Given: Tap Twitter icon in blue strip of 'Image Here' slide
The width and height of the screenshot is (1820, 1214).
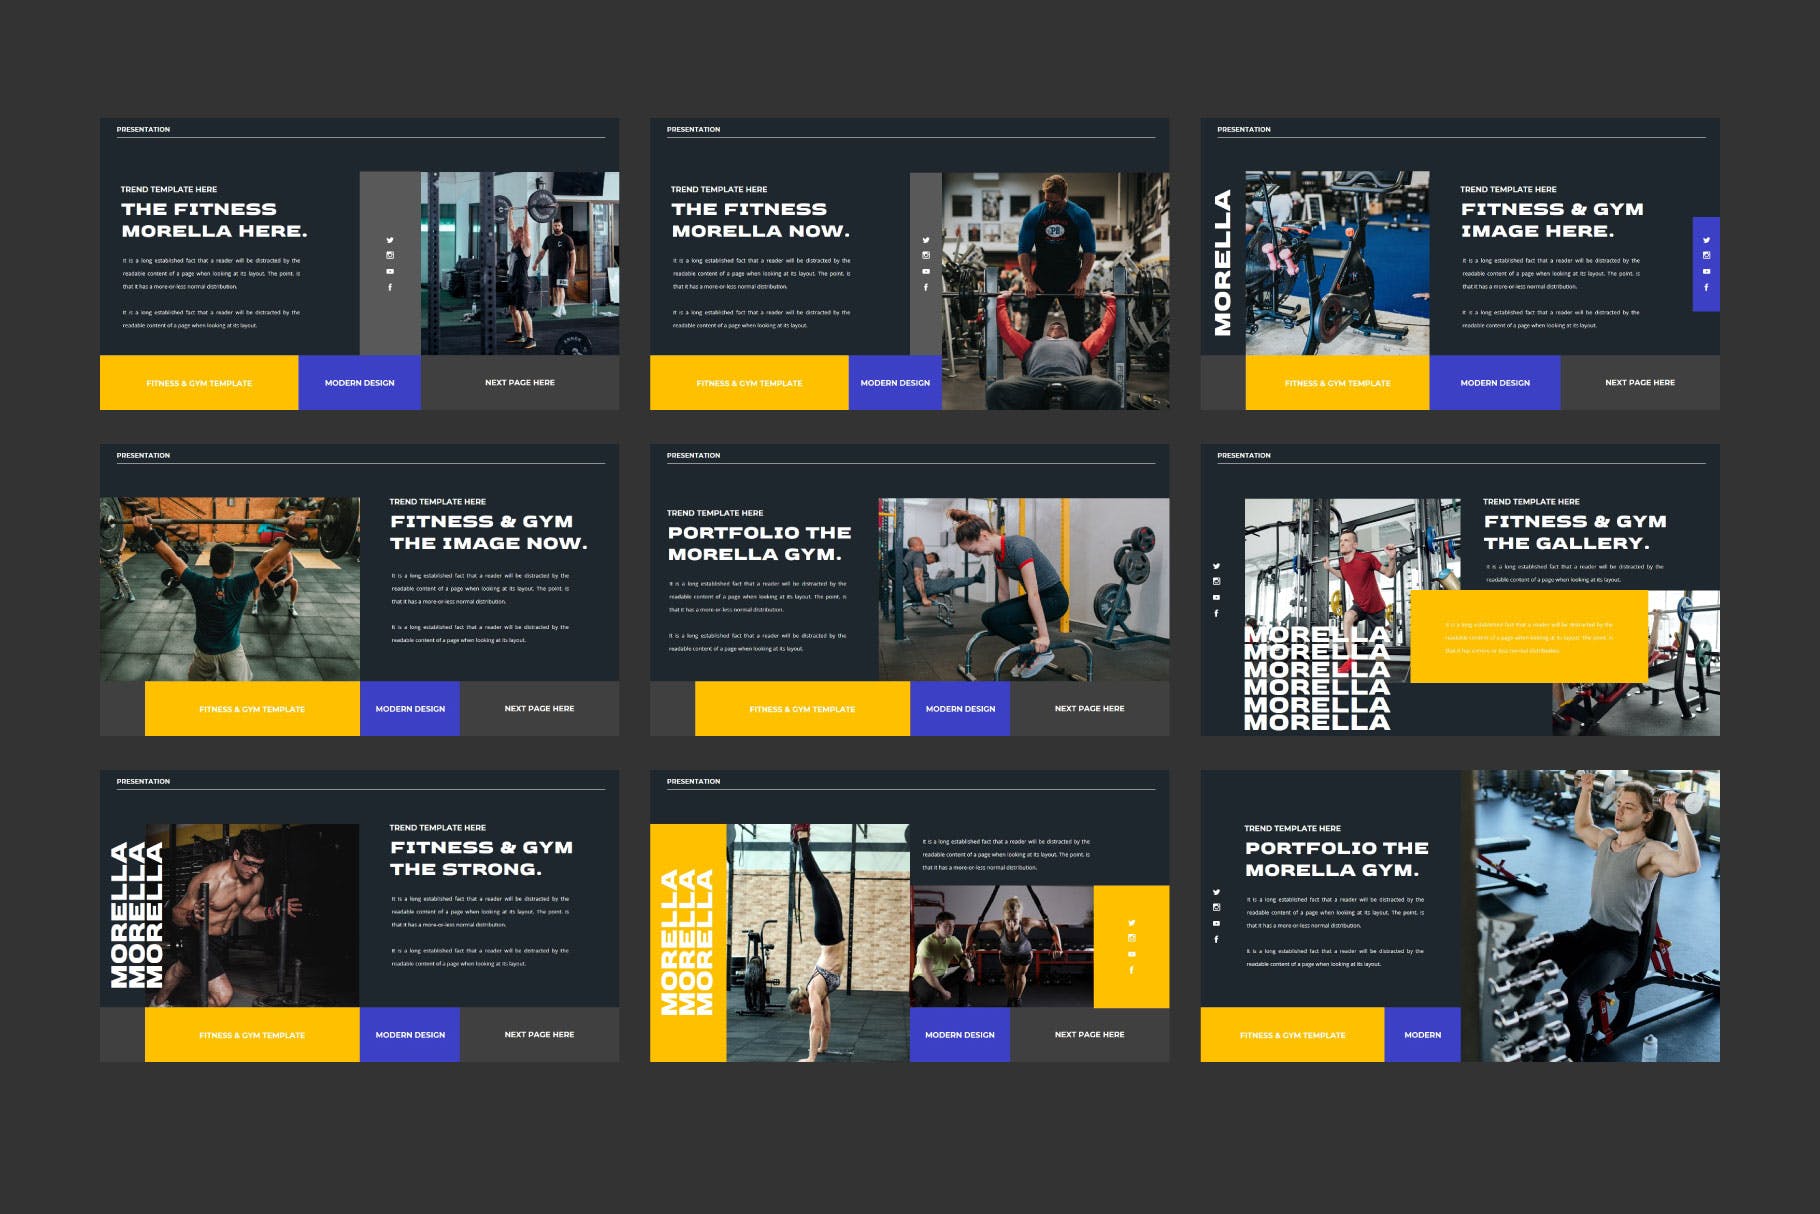Looking at the screenshot, I should [x=1706, y=240].
